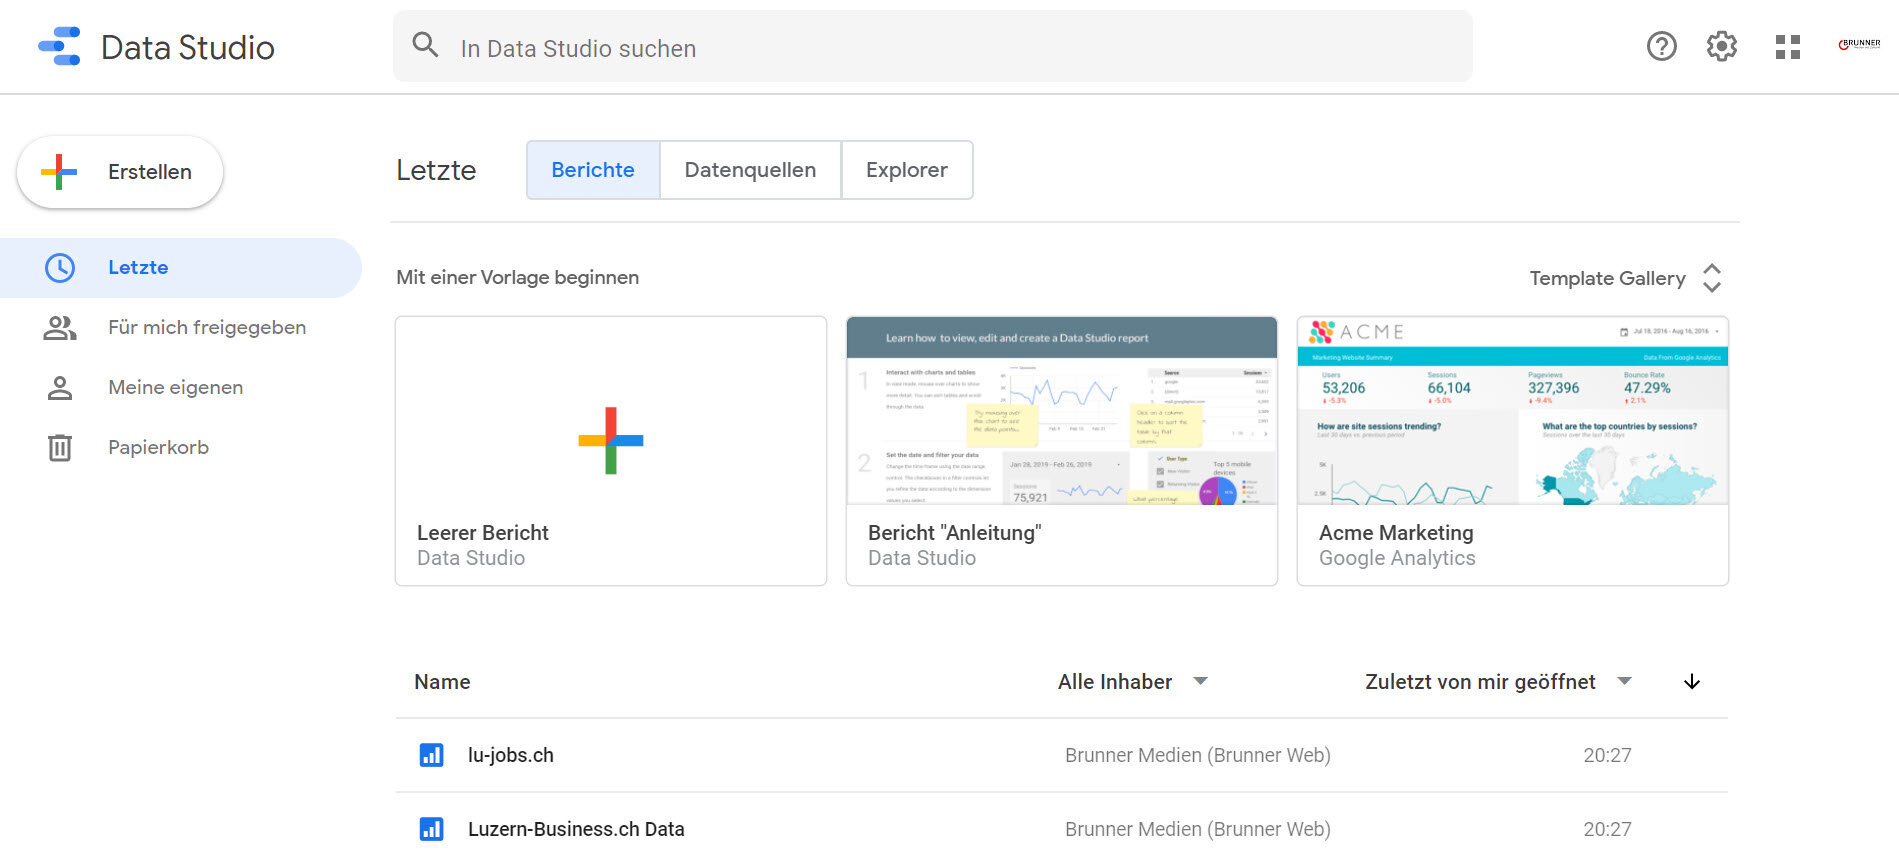Expand the Template Gallery chevrons

click(1712, 278)
